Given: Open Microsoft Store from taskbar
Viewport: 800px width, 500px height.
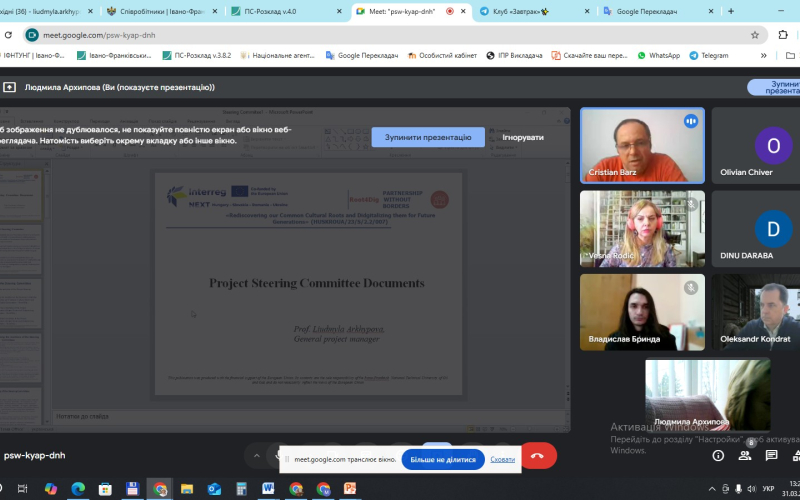Looking at the screenshot, I should point(105,489).
